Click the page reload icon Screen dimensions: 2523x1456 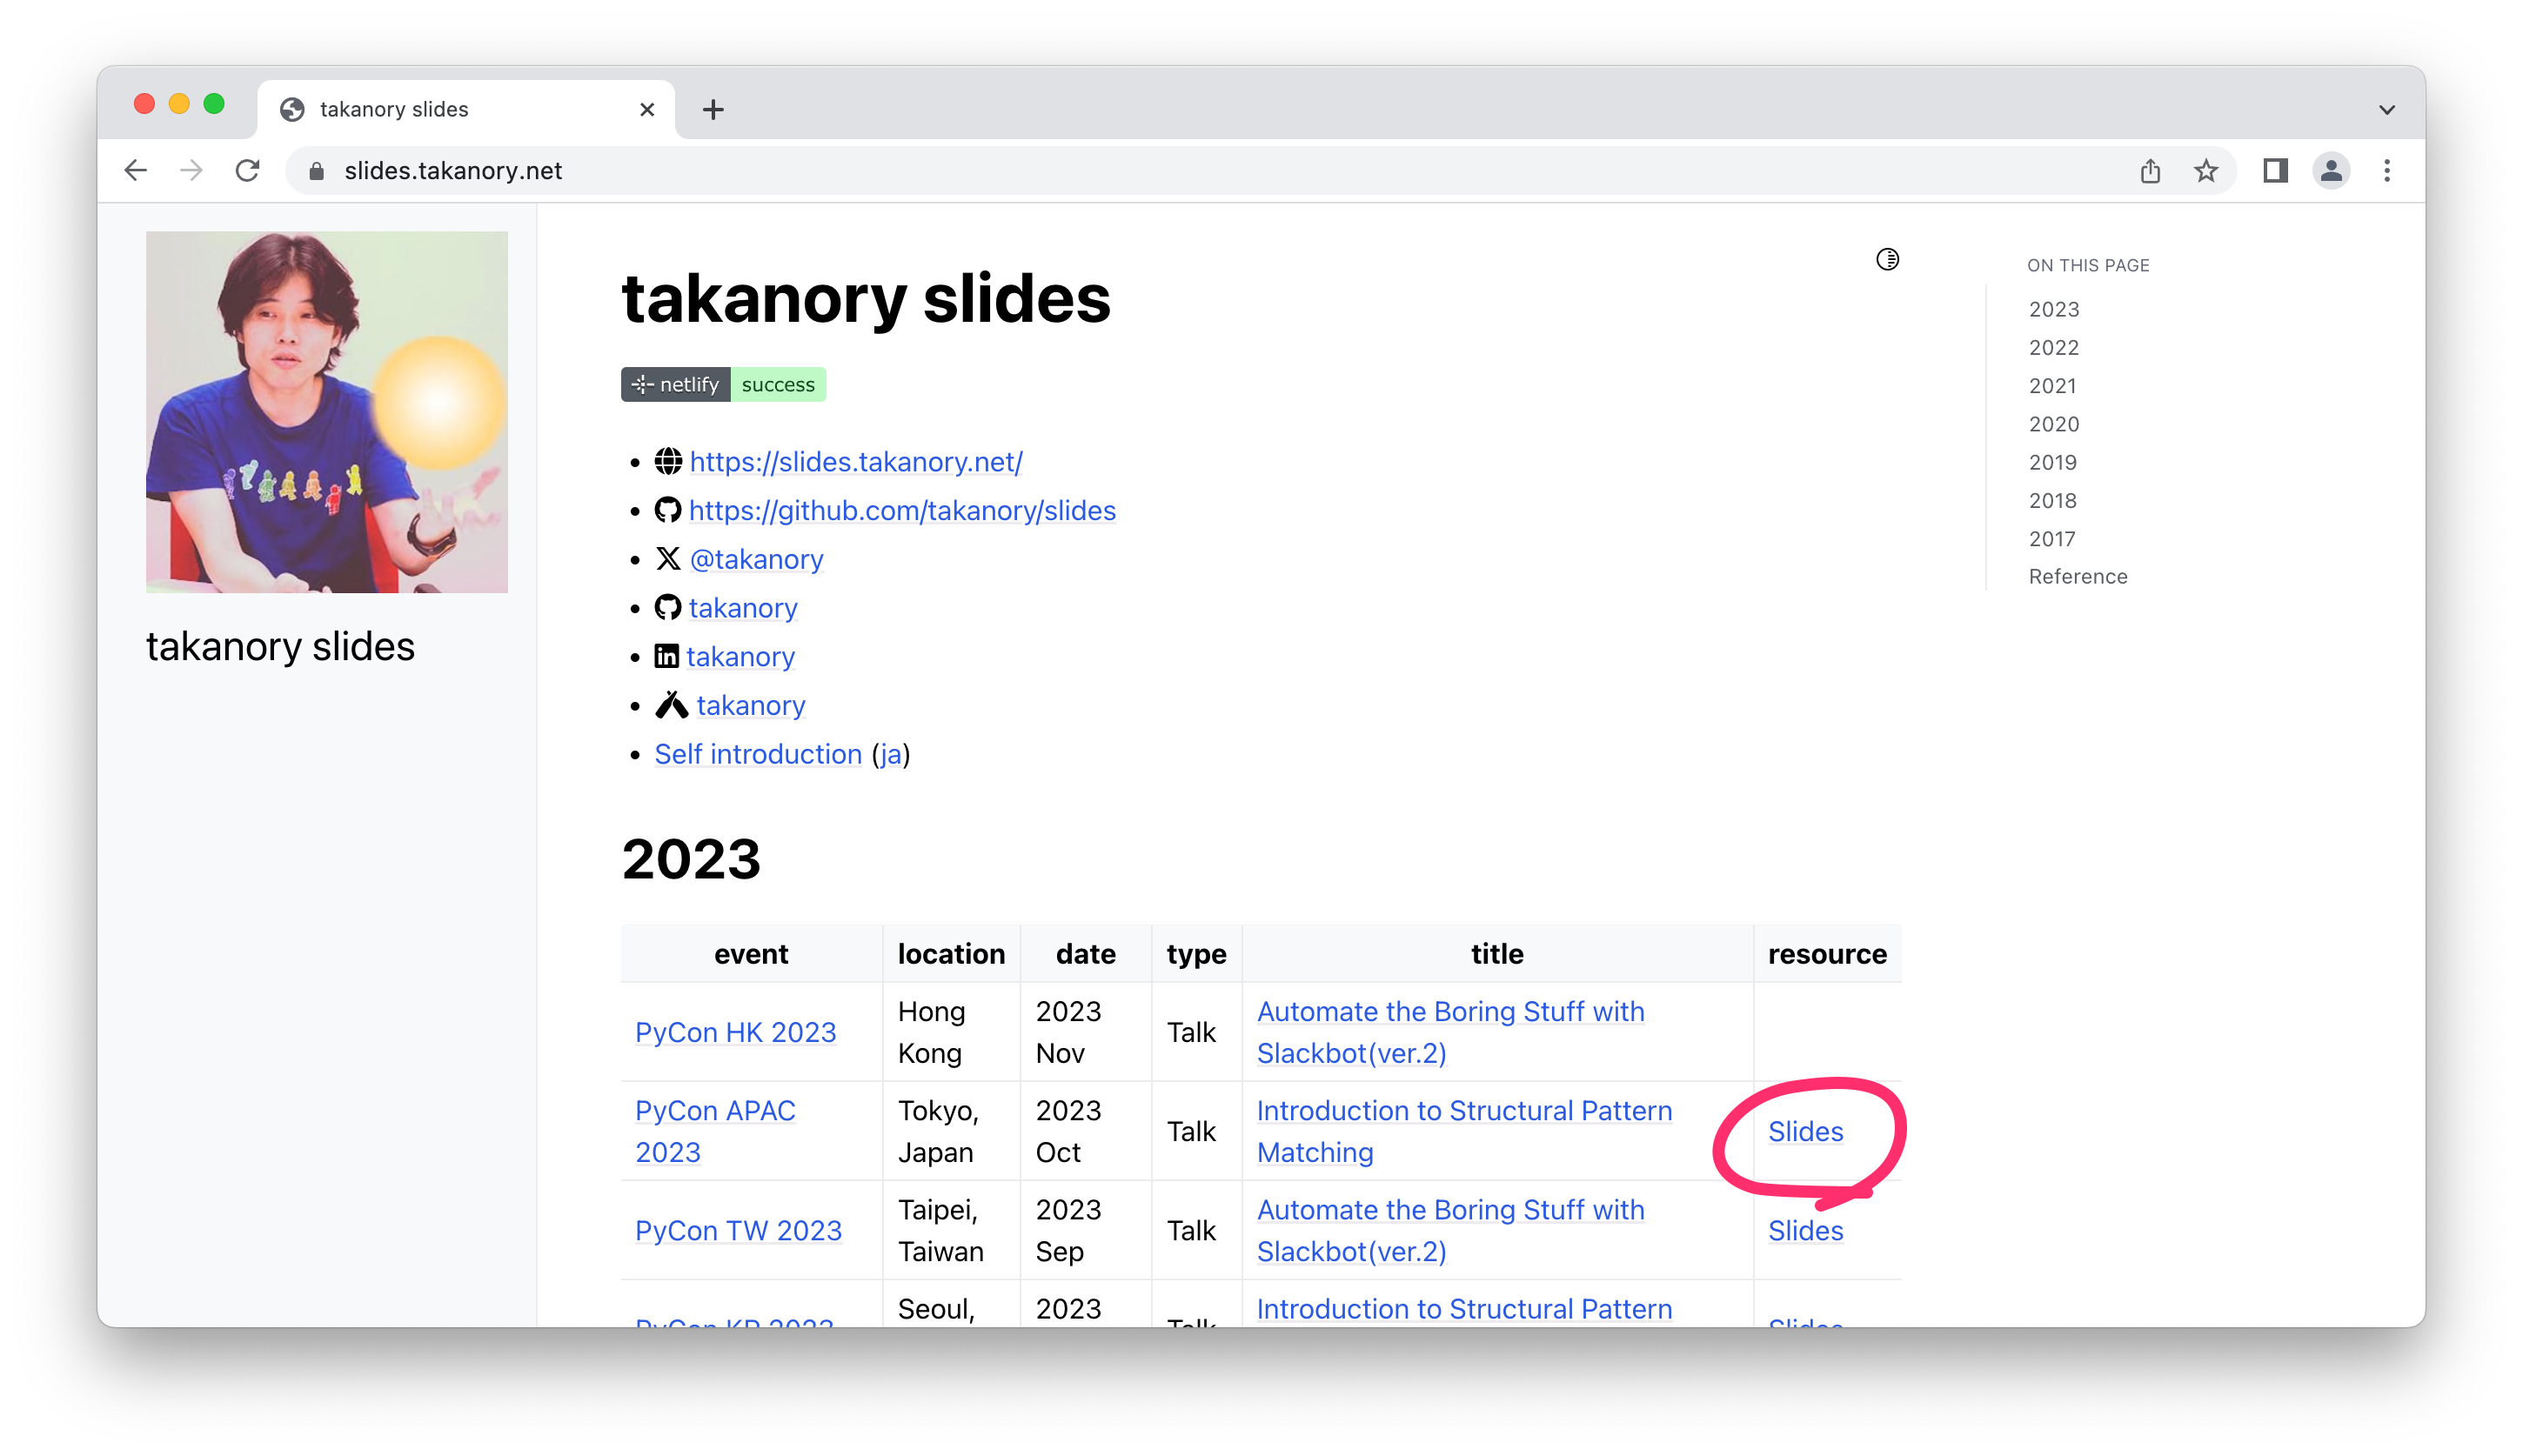[x=247, y=170]
